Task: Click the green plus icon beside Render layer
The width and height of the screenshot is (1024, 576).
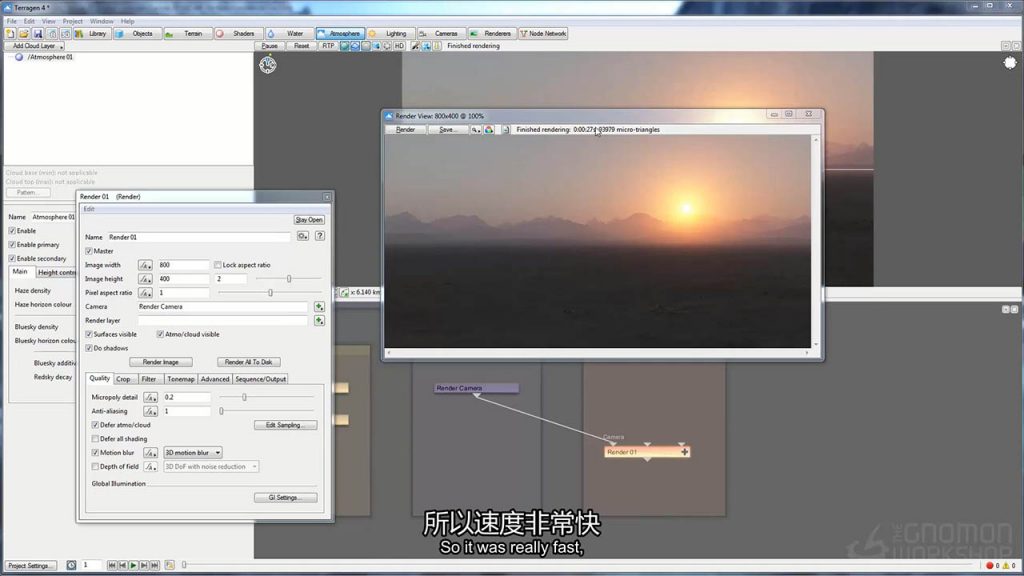Action: [x=319, y=321]
